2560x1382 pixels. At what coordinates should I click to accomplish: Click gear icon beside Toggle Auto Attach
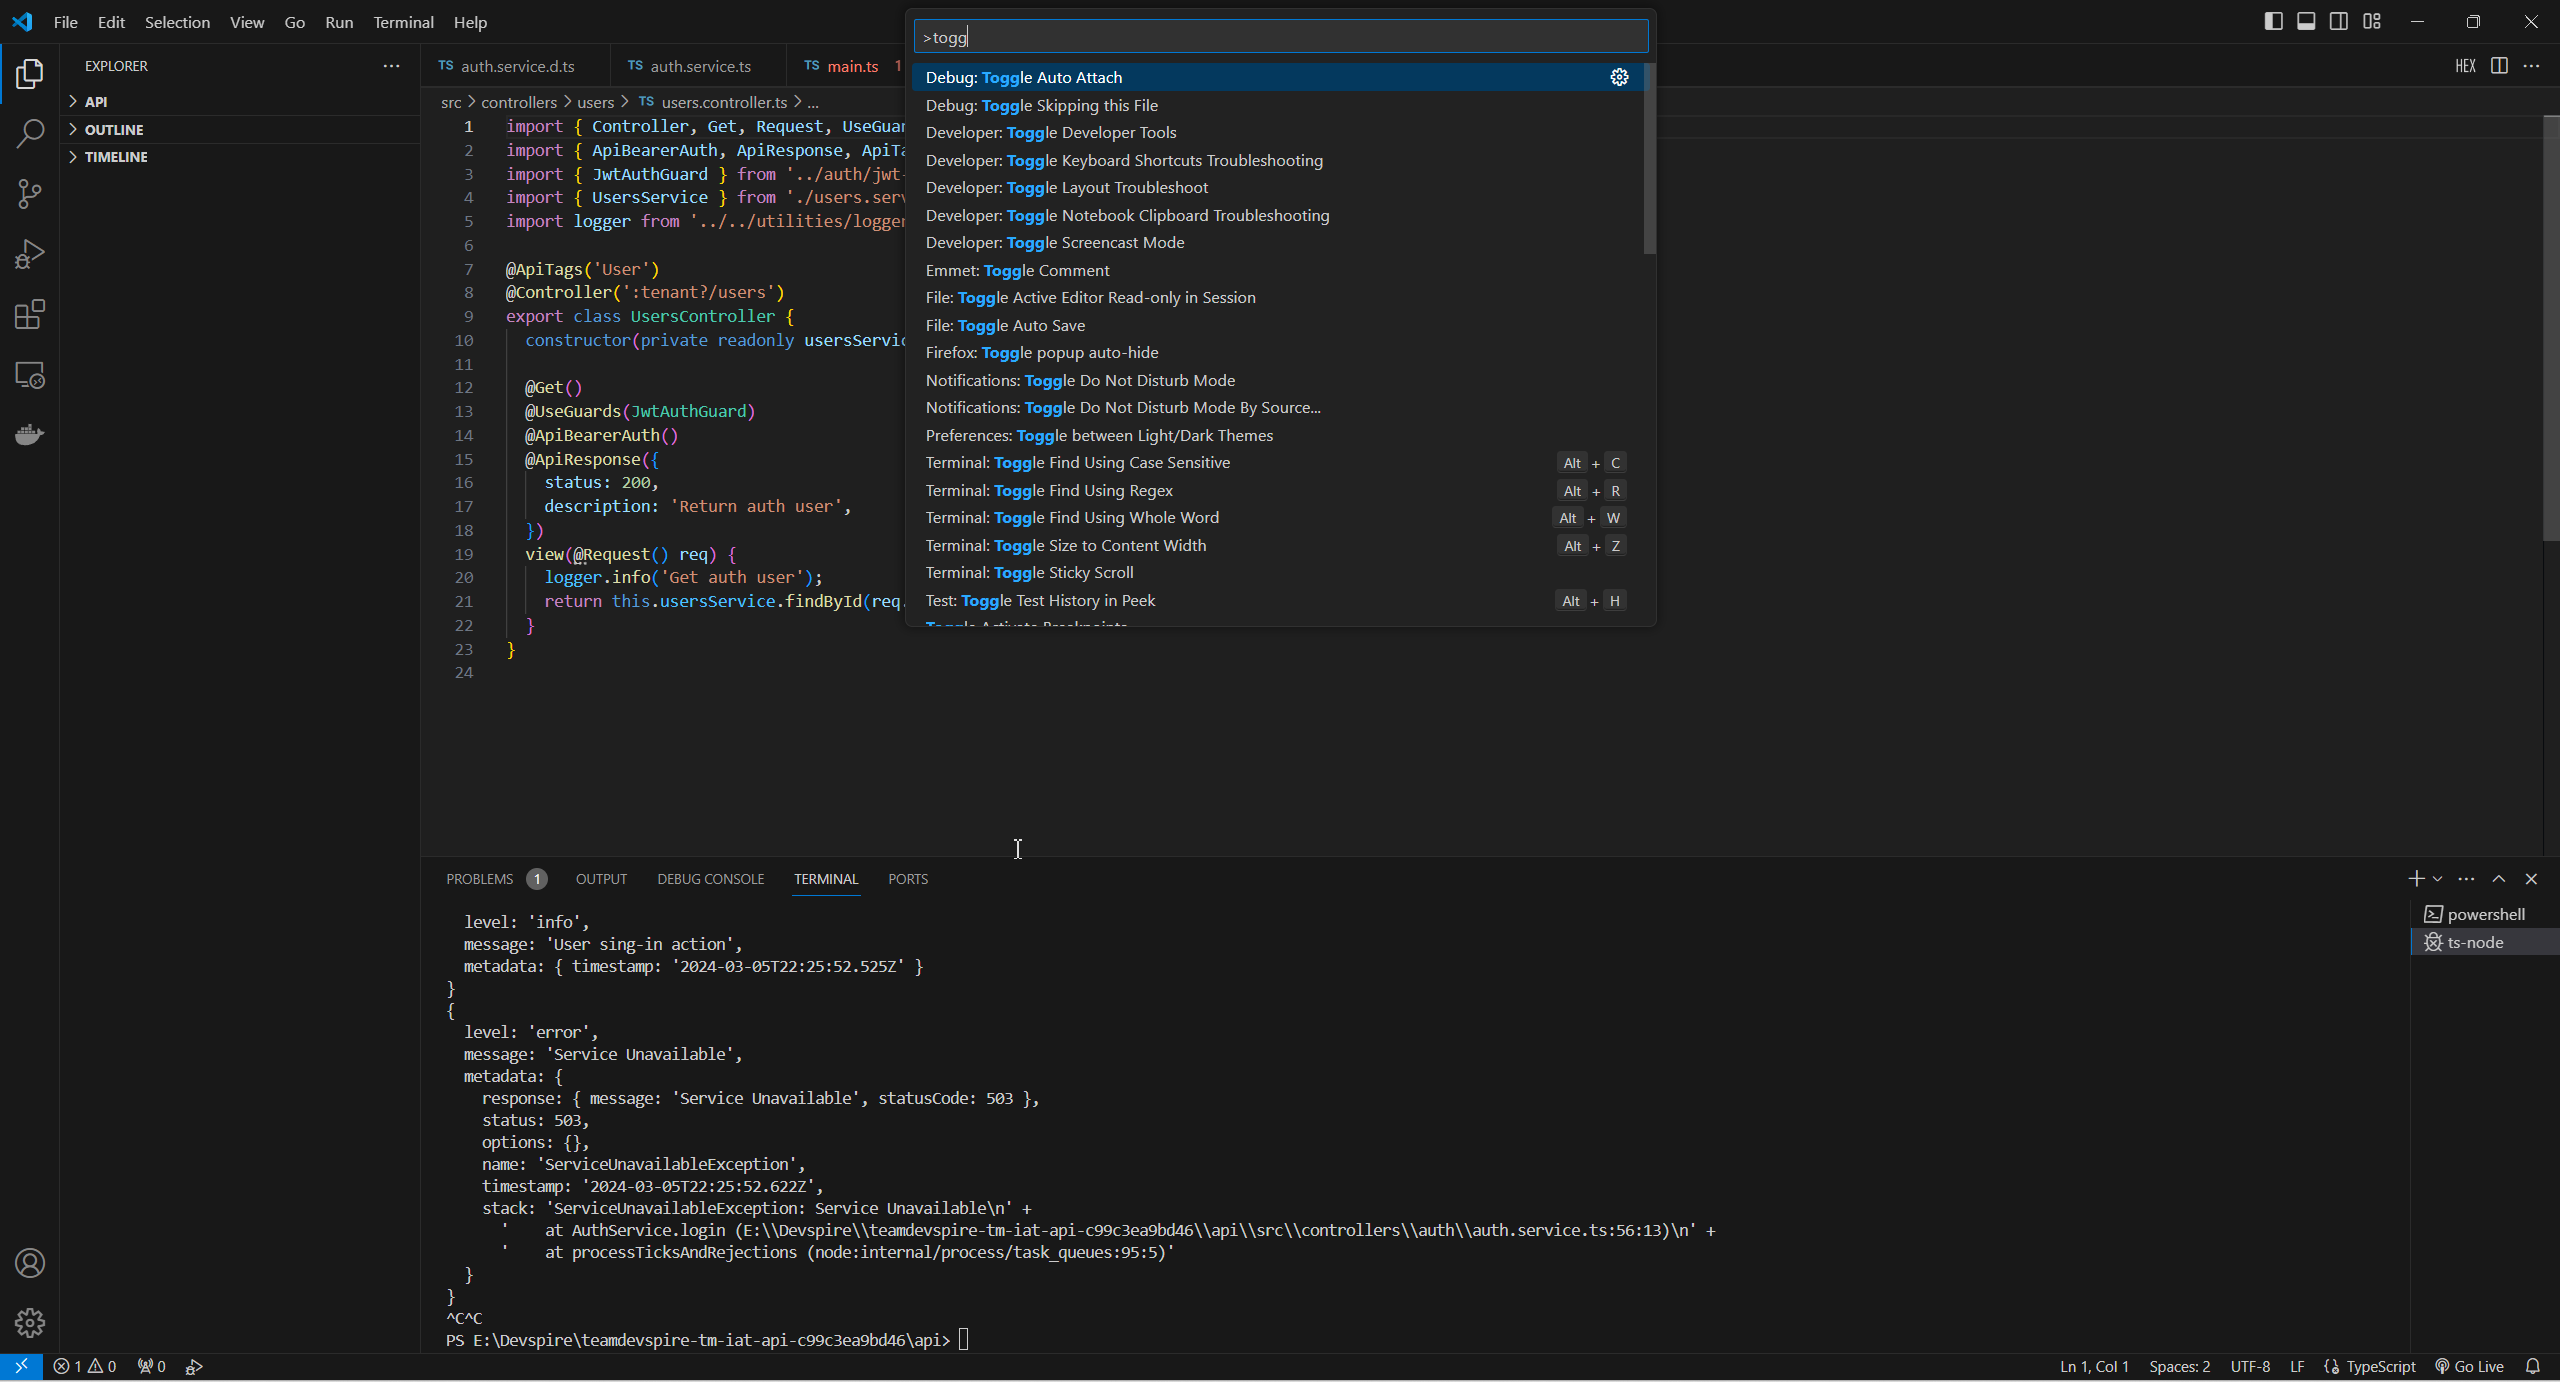pyautogui.click(x=1619, y=77)
